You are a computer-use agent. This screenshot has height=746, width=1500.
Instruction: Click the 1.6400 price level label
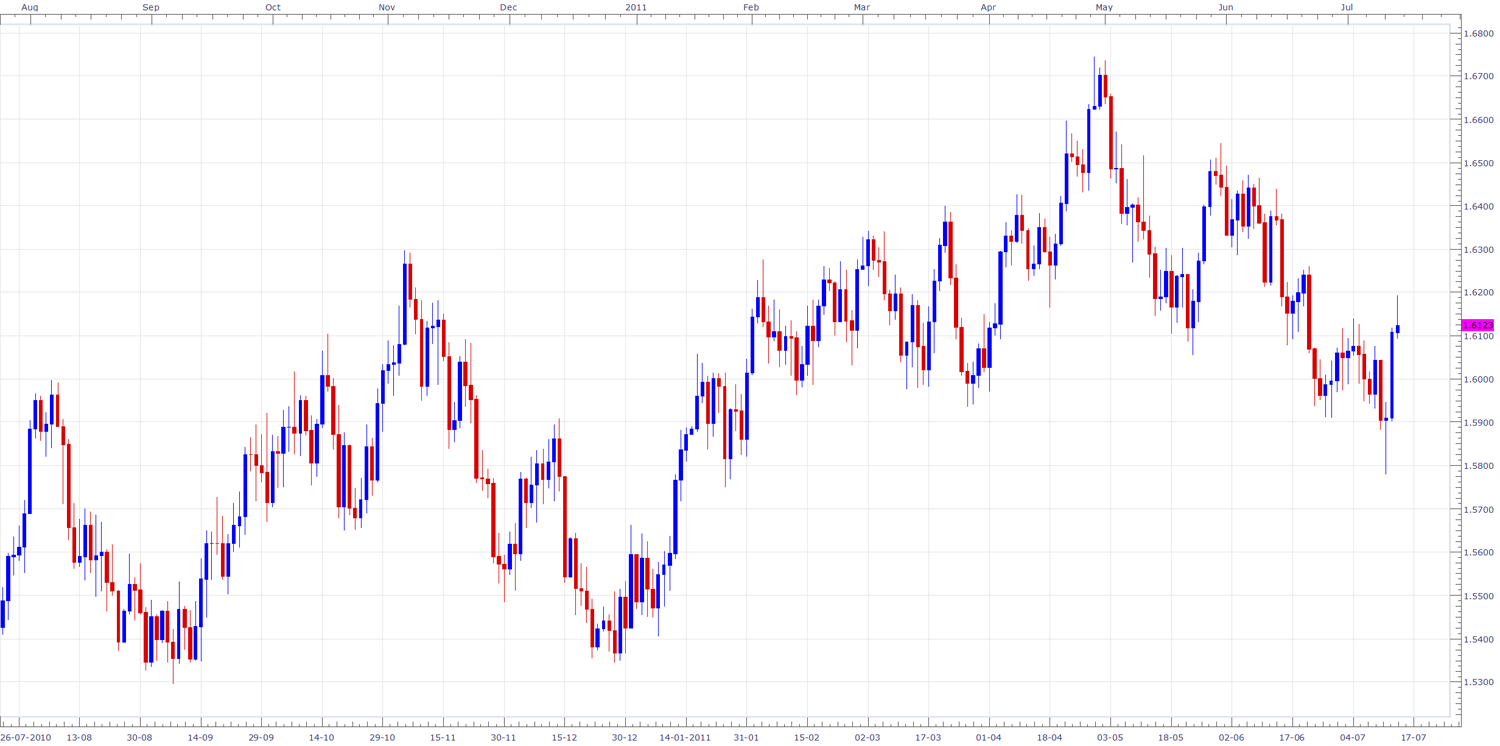coord(1478,206)
